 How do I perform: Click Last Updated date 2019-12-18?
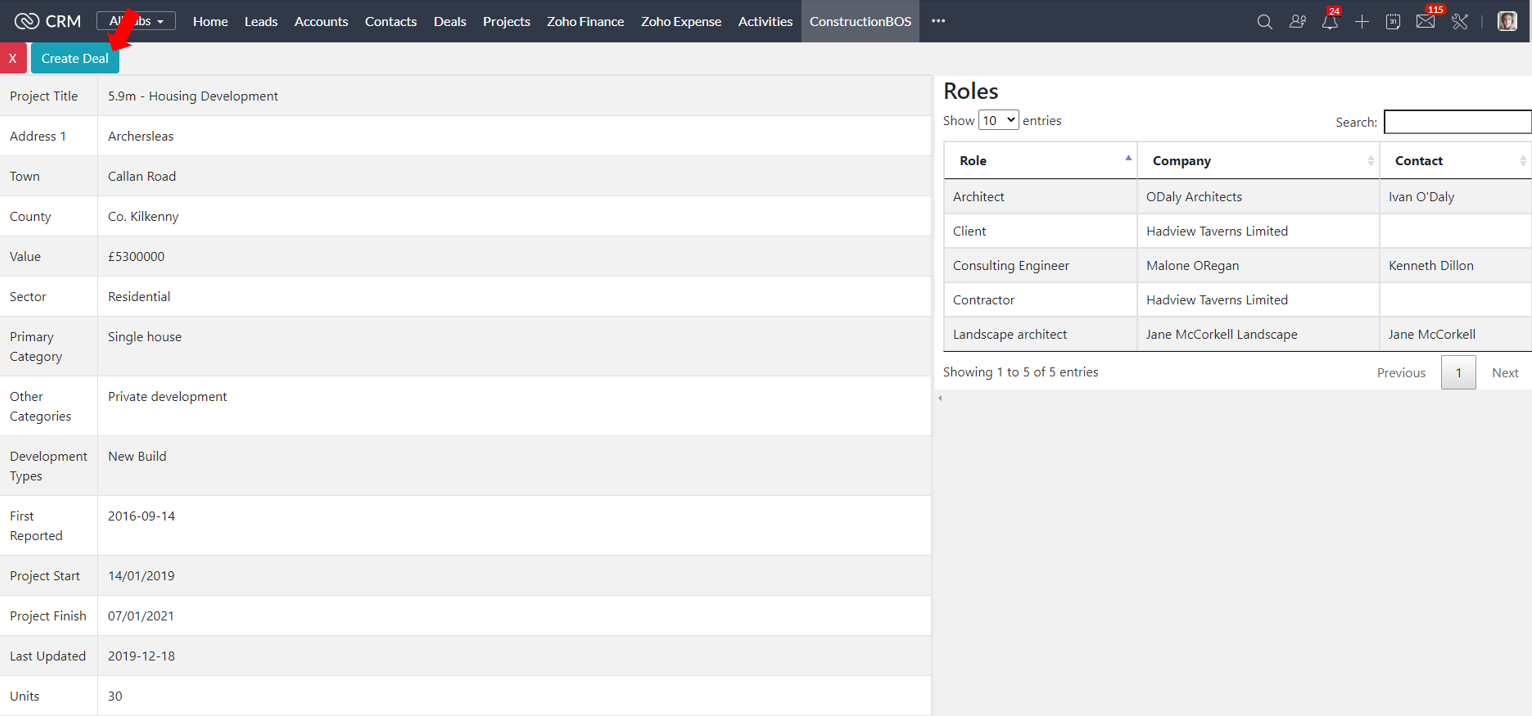(141, 656)
